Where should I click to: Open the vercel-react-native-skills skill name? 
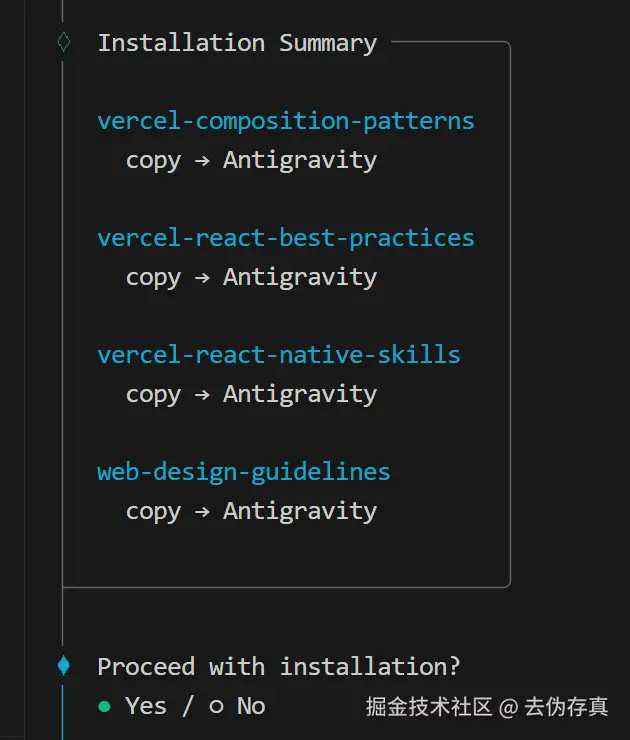278,355
